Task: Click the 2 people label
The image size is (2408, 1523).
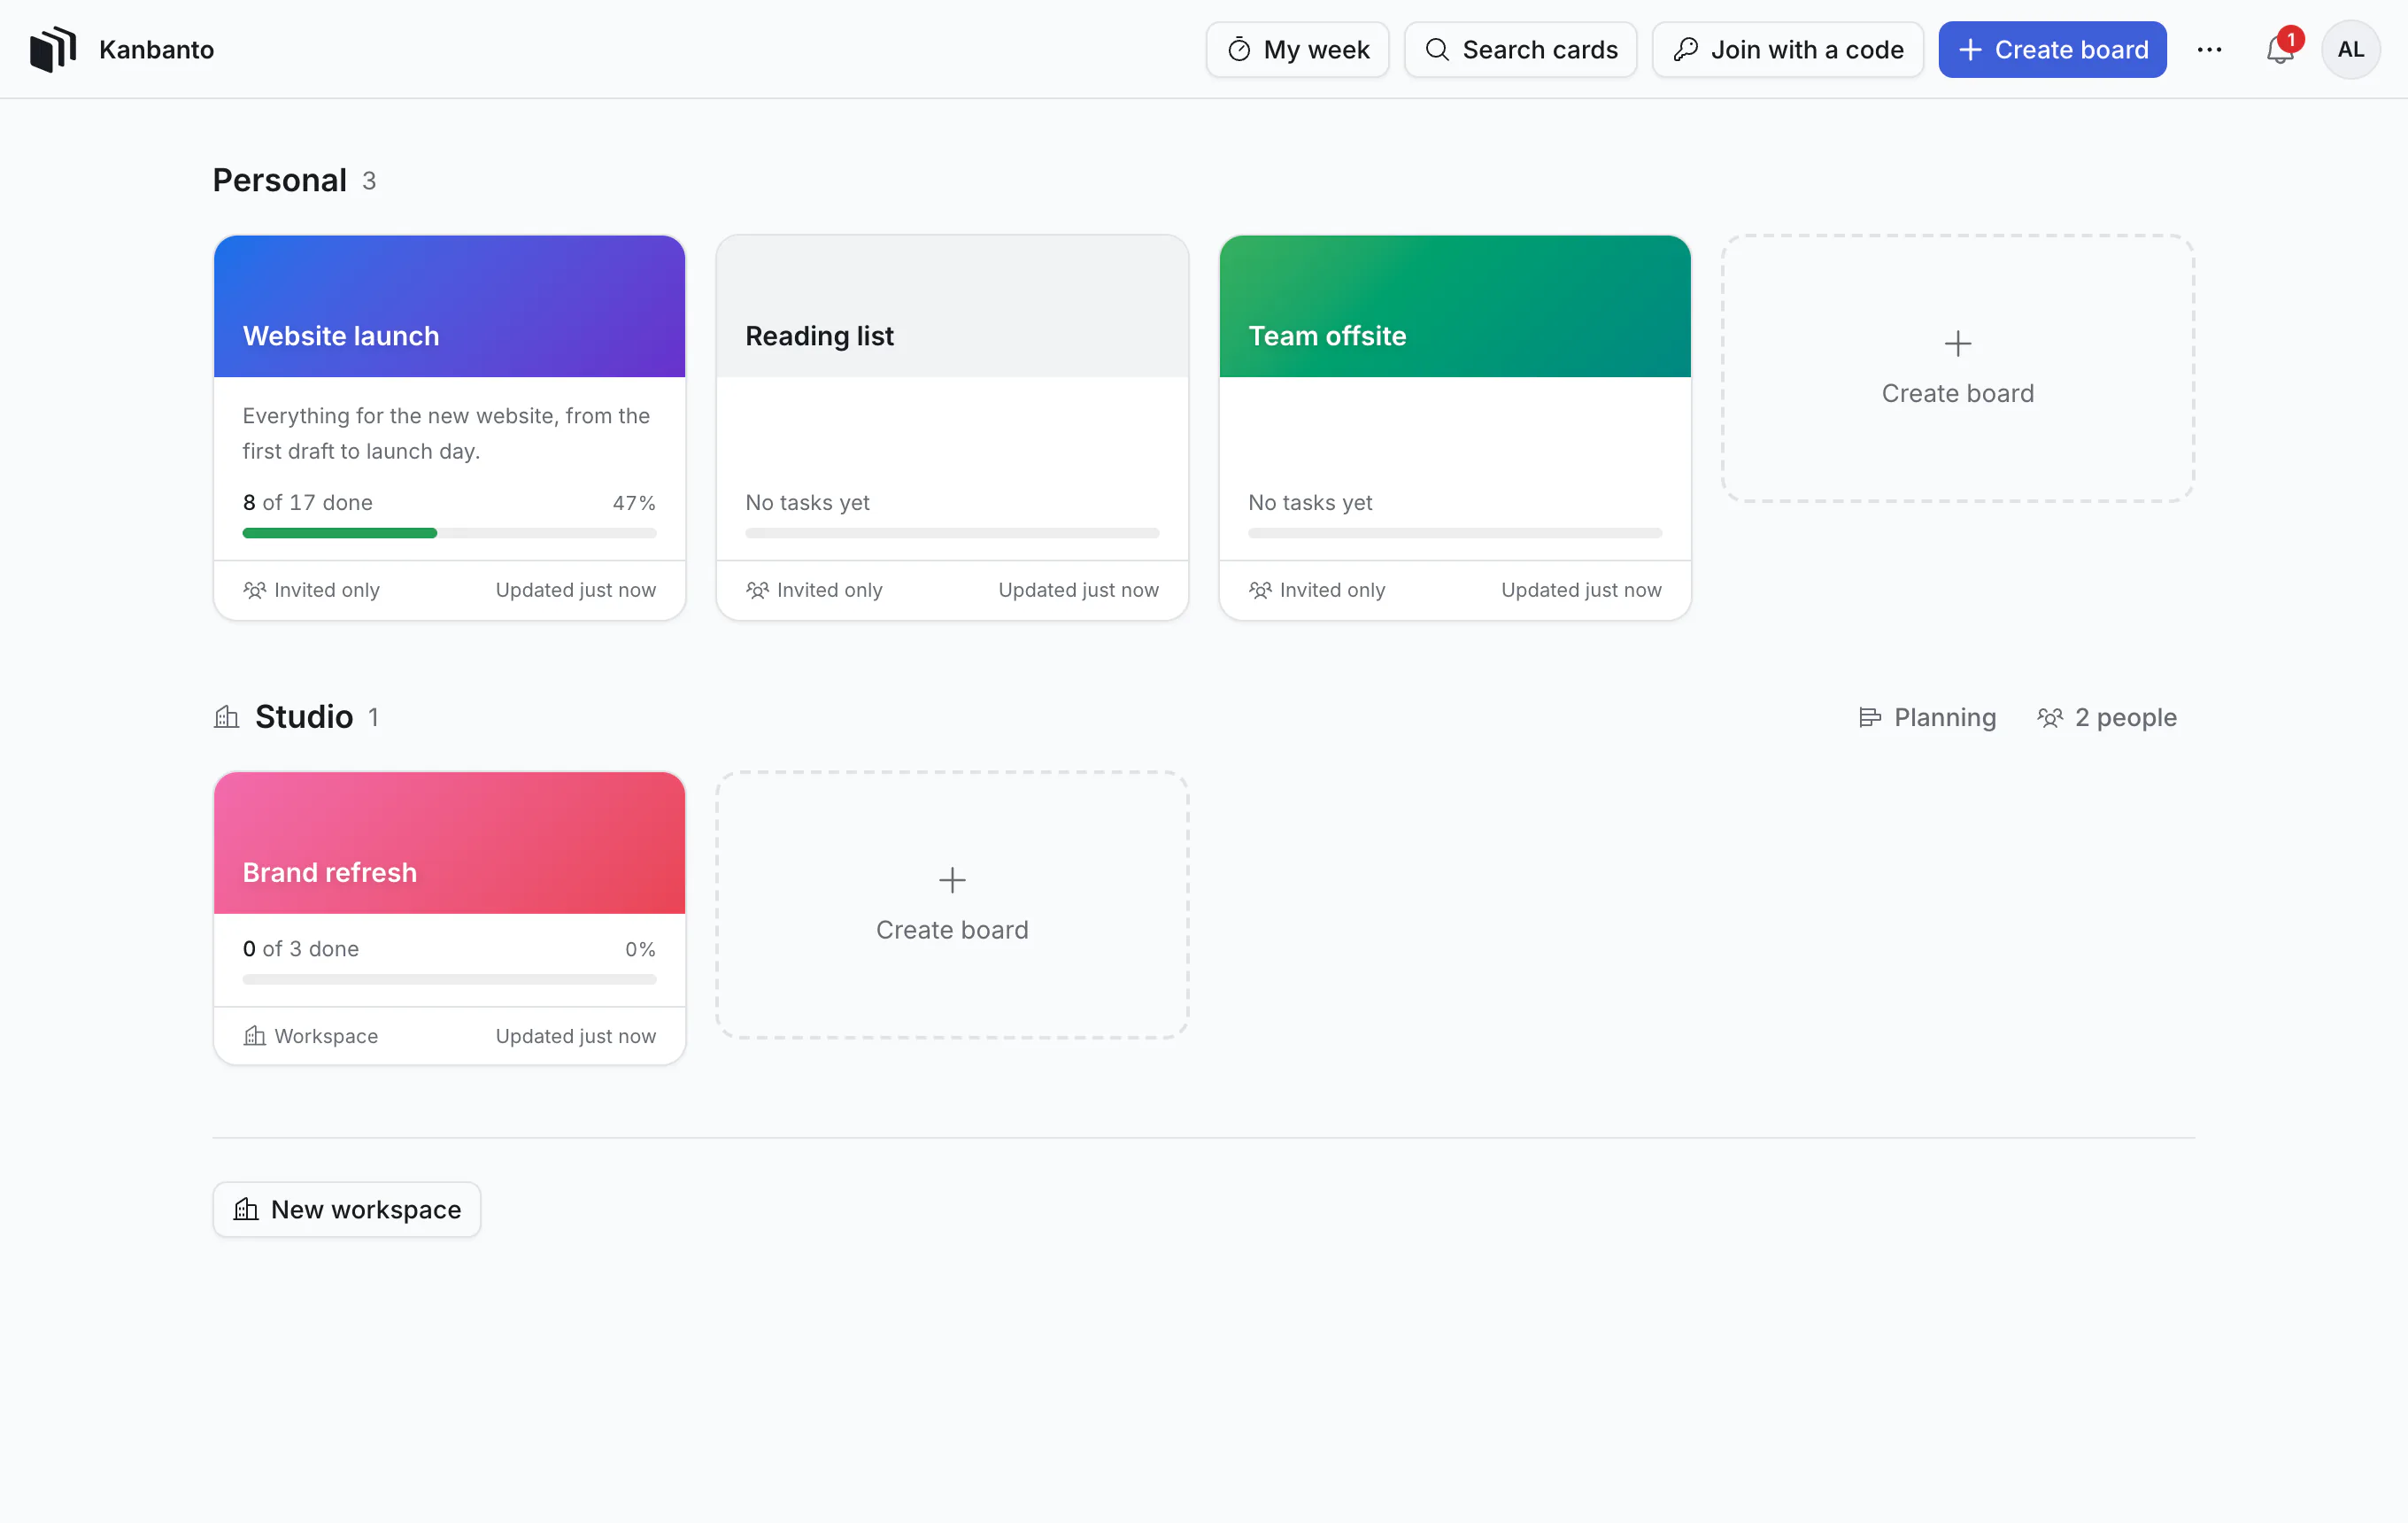Action: click(x=2125, y=717)
